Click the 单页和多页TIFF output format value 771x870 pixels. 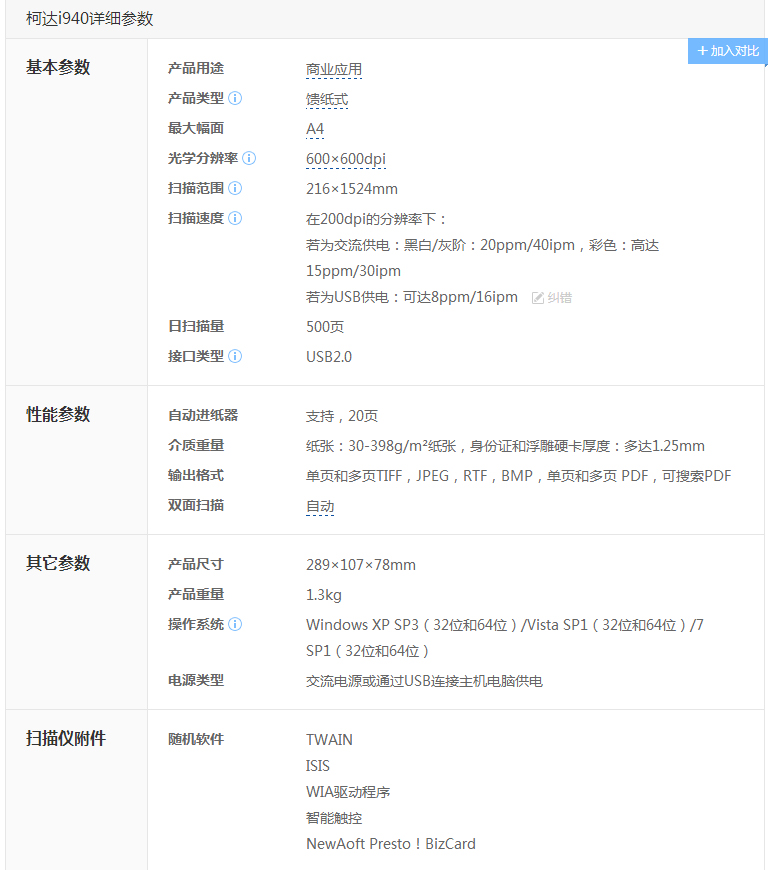(519, 476)
